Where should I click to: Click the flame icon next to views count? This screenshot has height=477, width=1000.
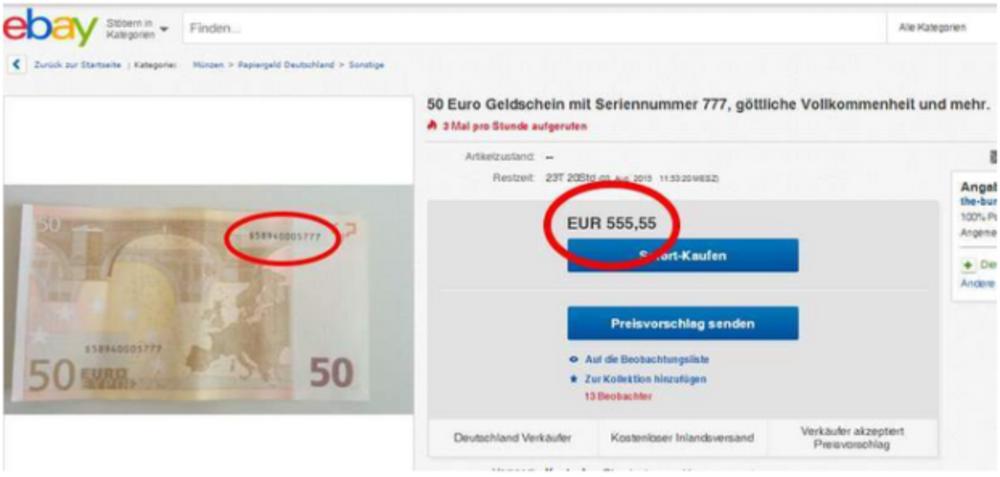(x=432, y=126)
